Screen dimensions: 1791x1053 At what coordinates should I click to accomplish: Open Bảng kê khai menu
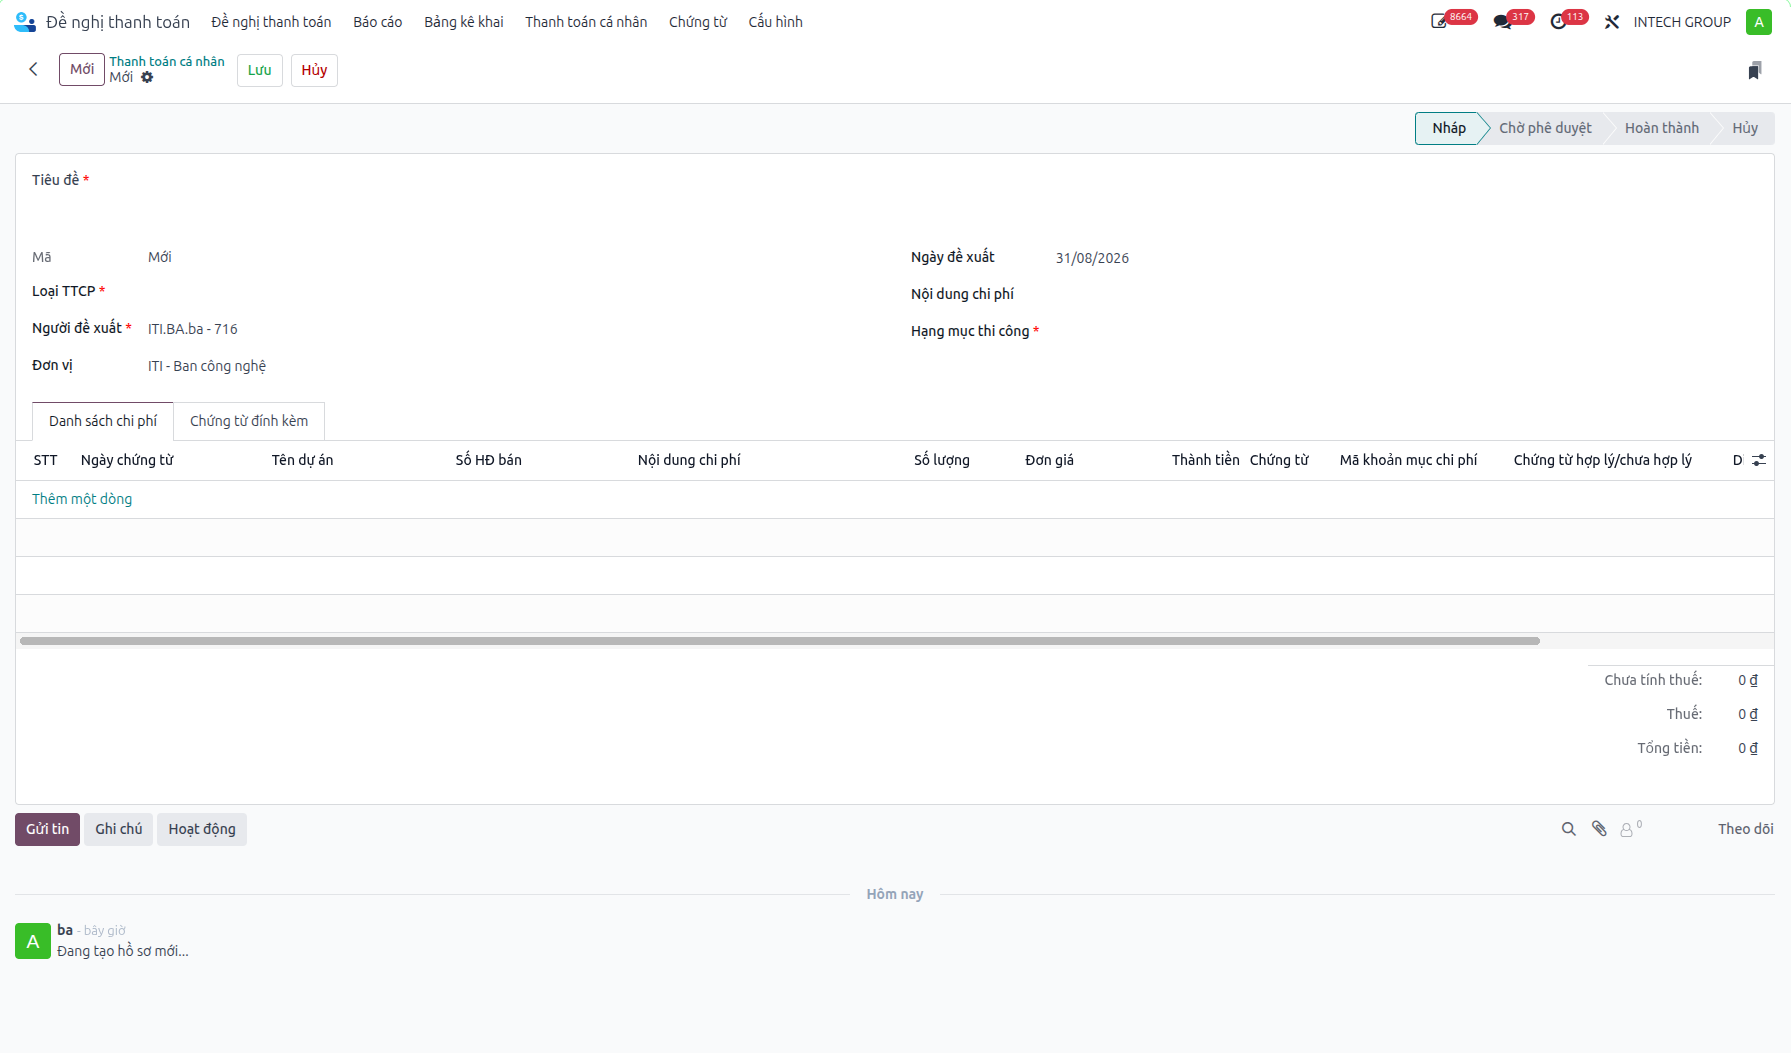pyautogui.click(x=464, y=22)
